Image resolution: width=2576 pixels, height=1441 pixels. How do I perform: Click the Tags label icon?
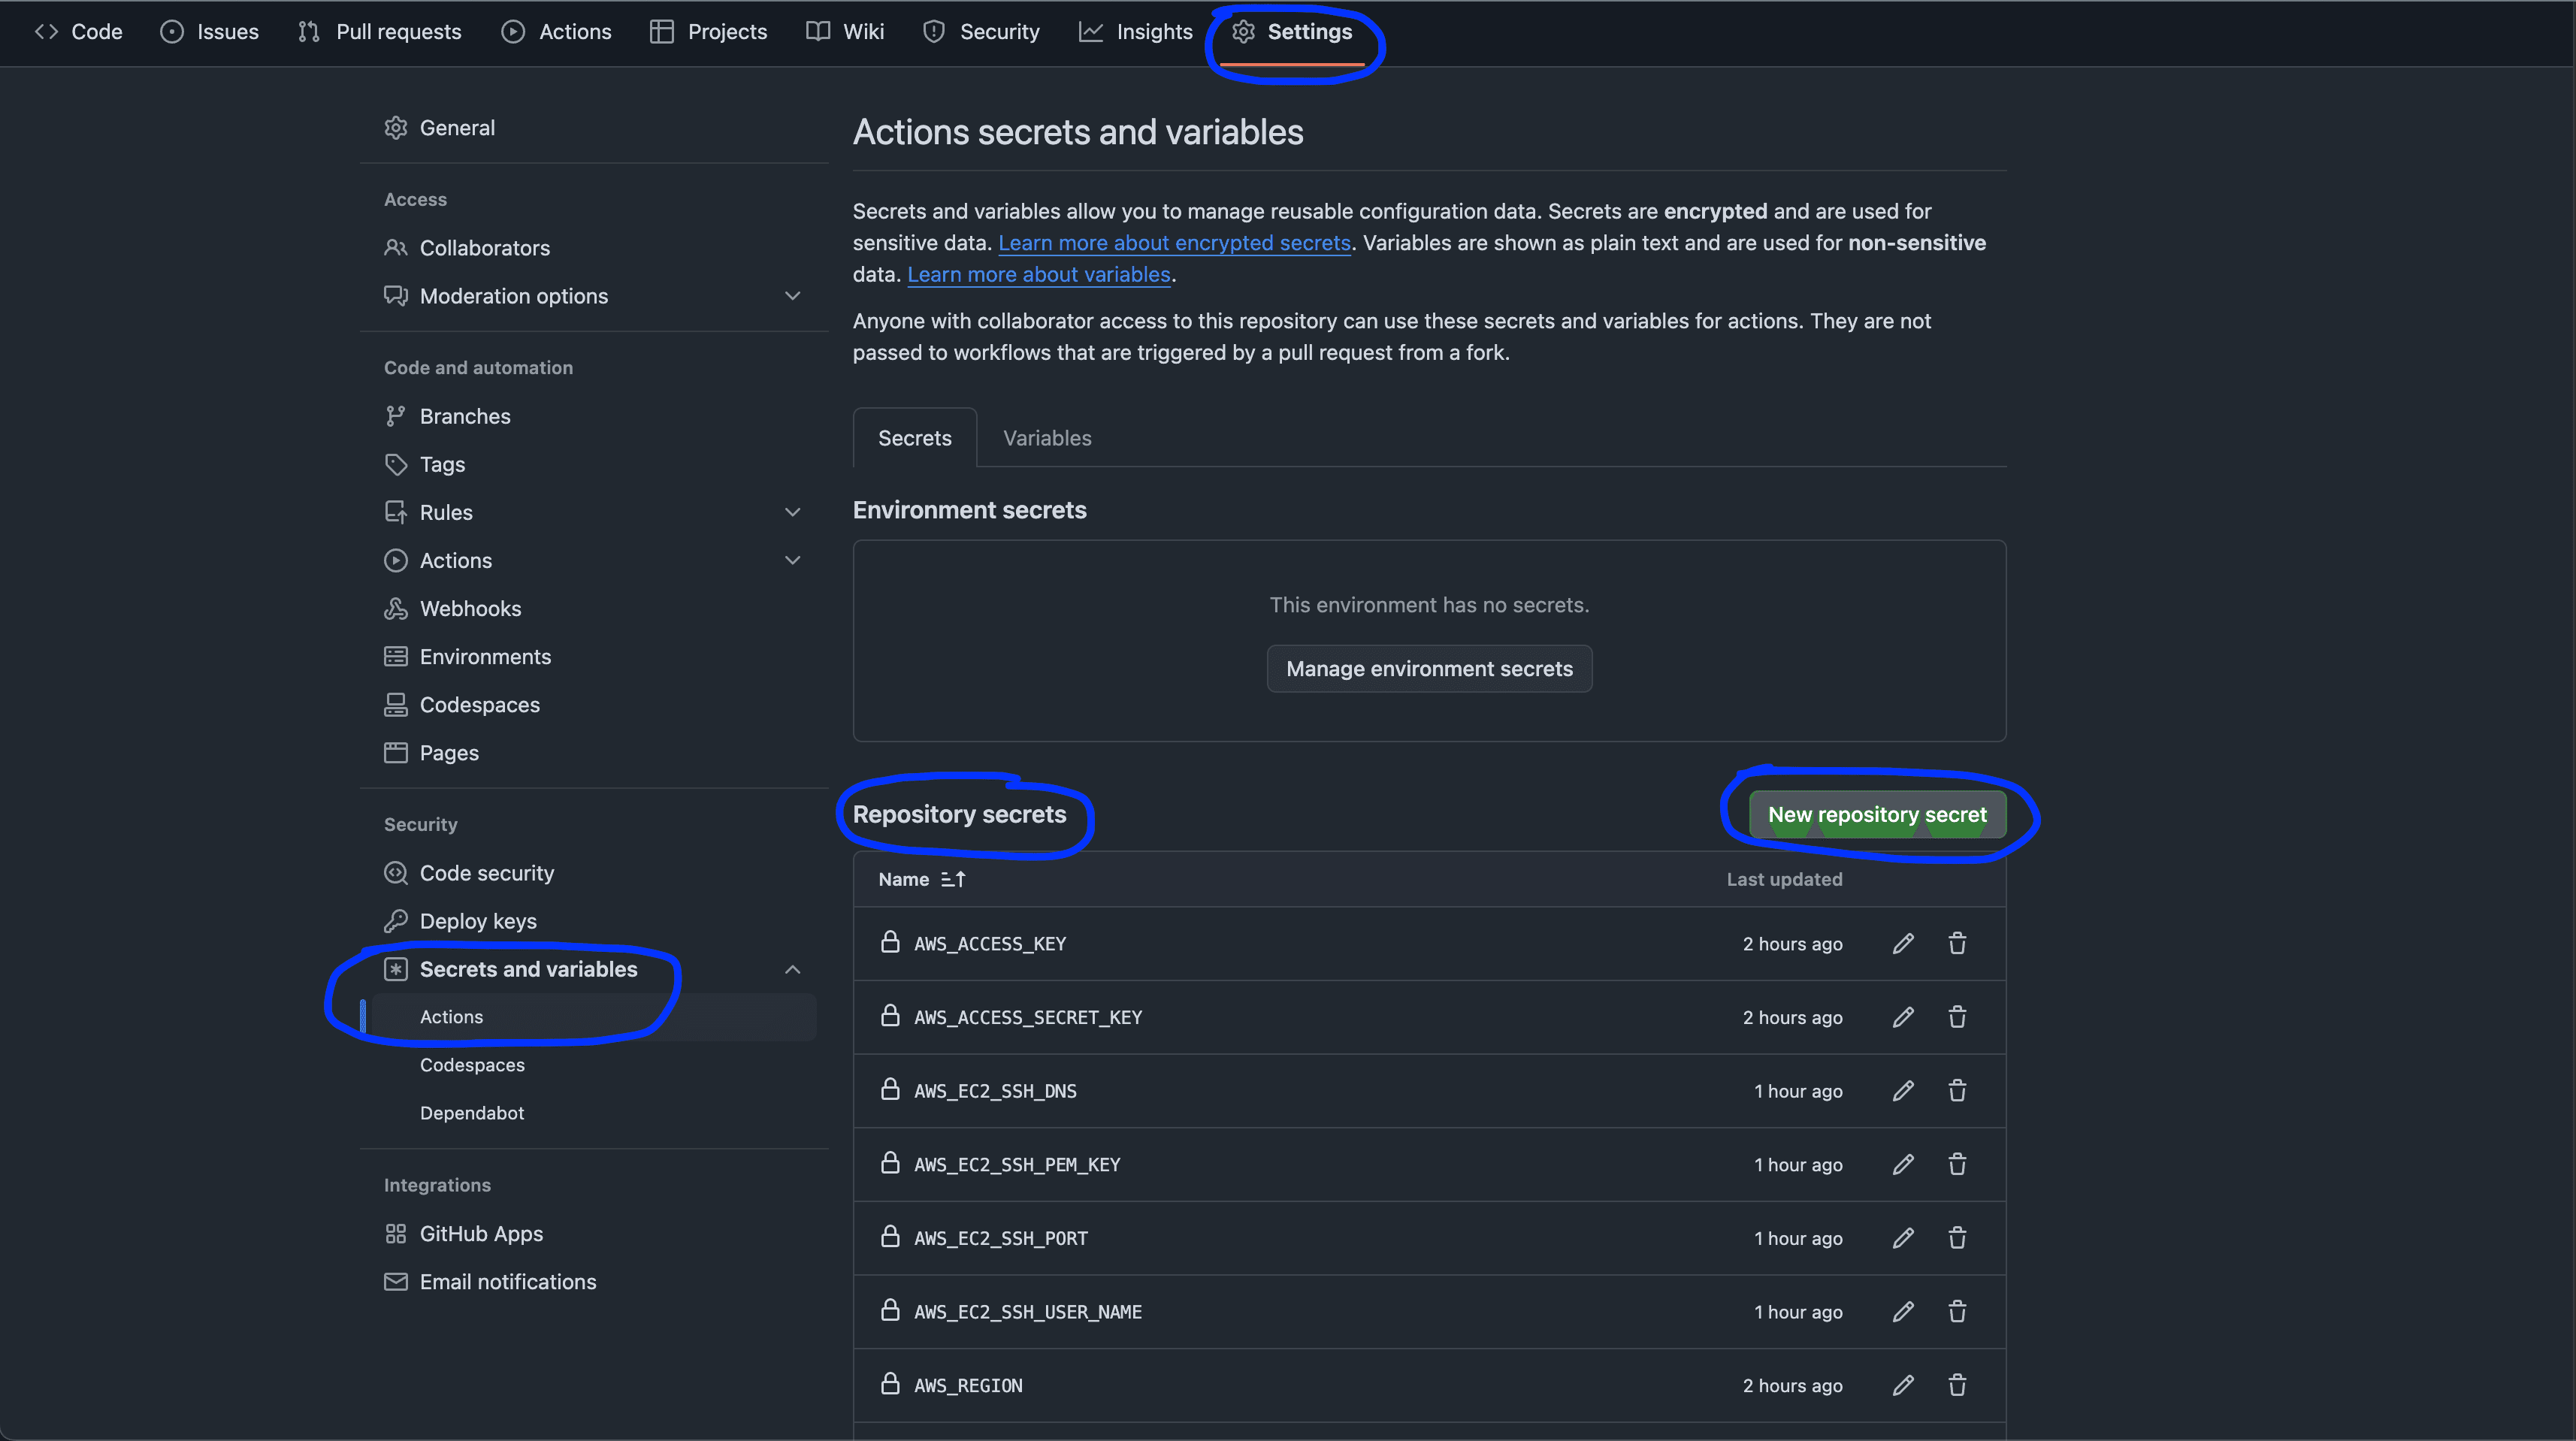pos(396,464)
